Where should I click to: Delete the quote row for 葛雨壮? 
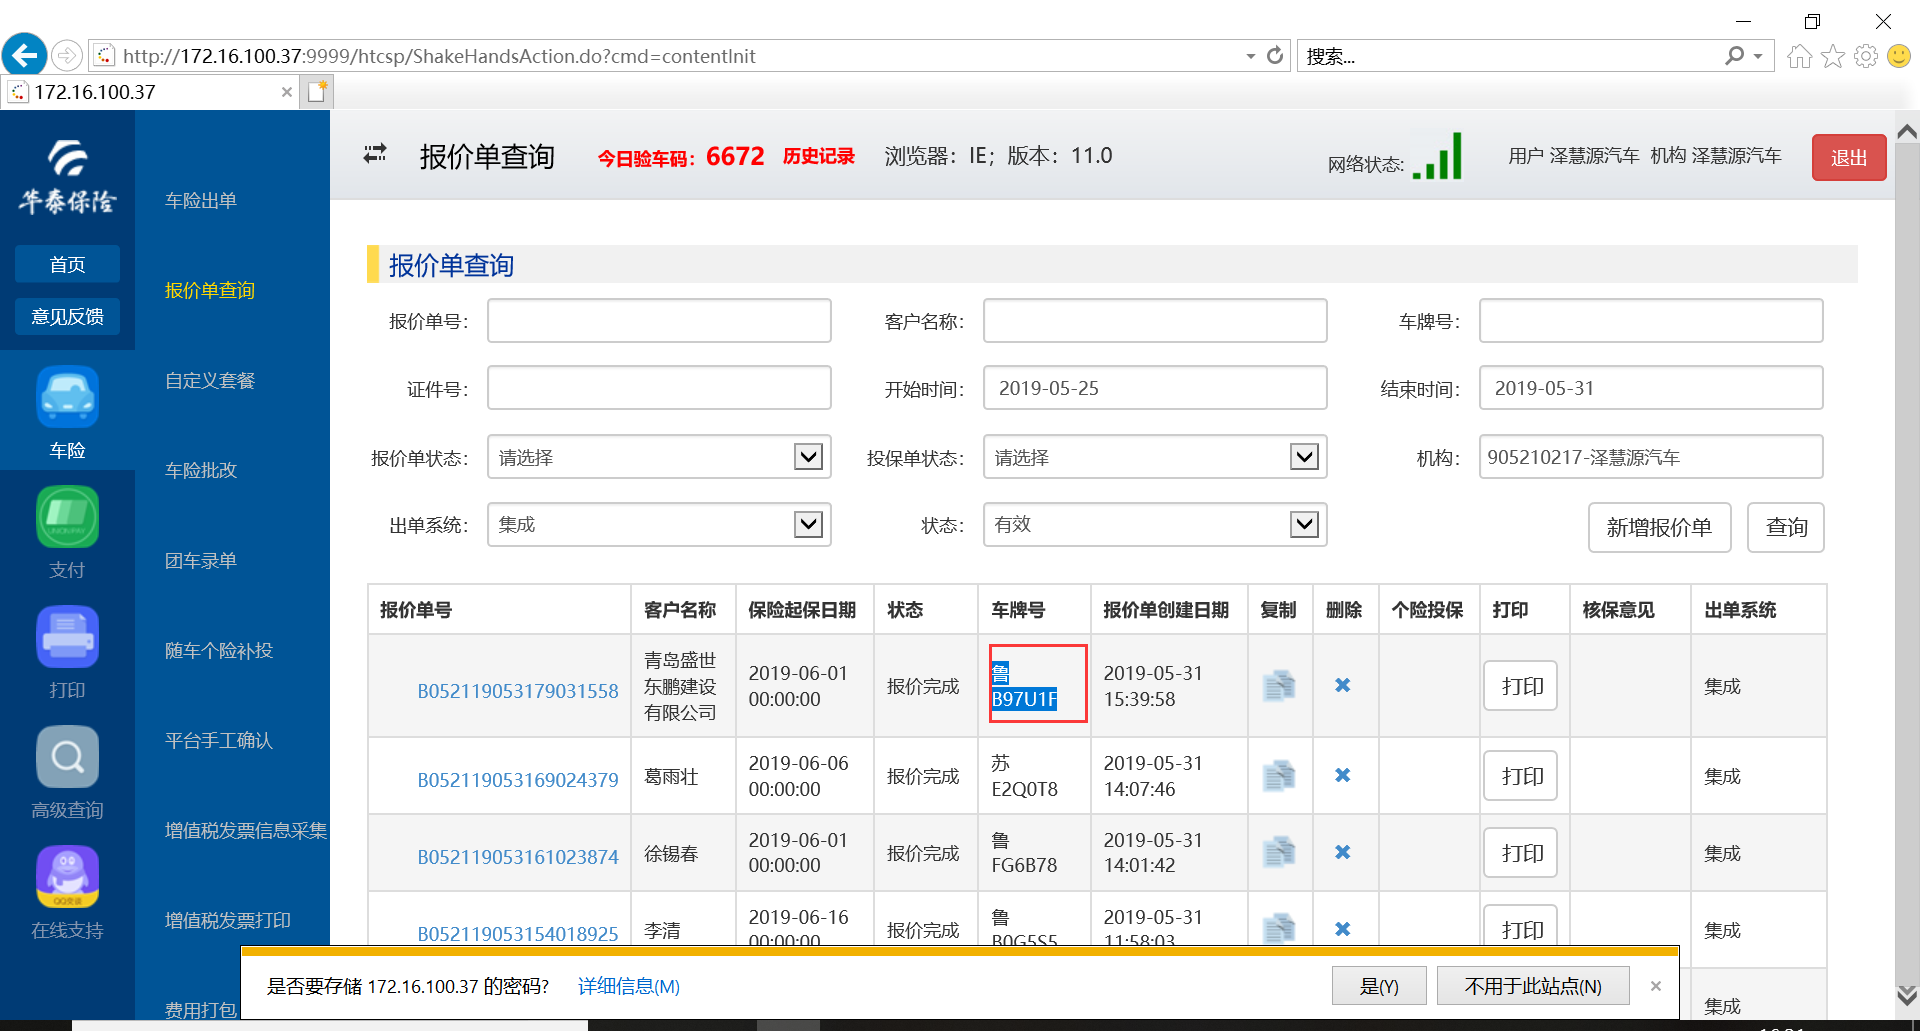coord(1342,776)
